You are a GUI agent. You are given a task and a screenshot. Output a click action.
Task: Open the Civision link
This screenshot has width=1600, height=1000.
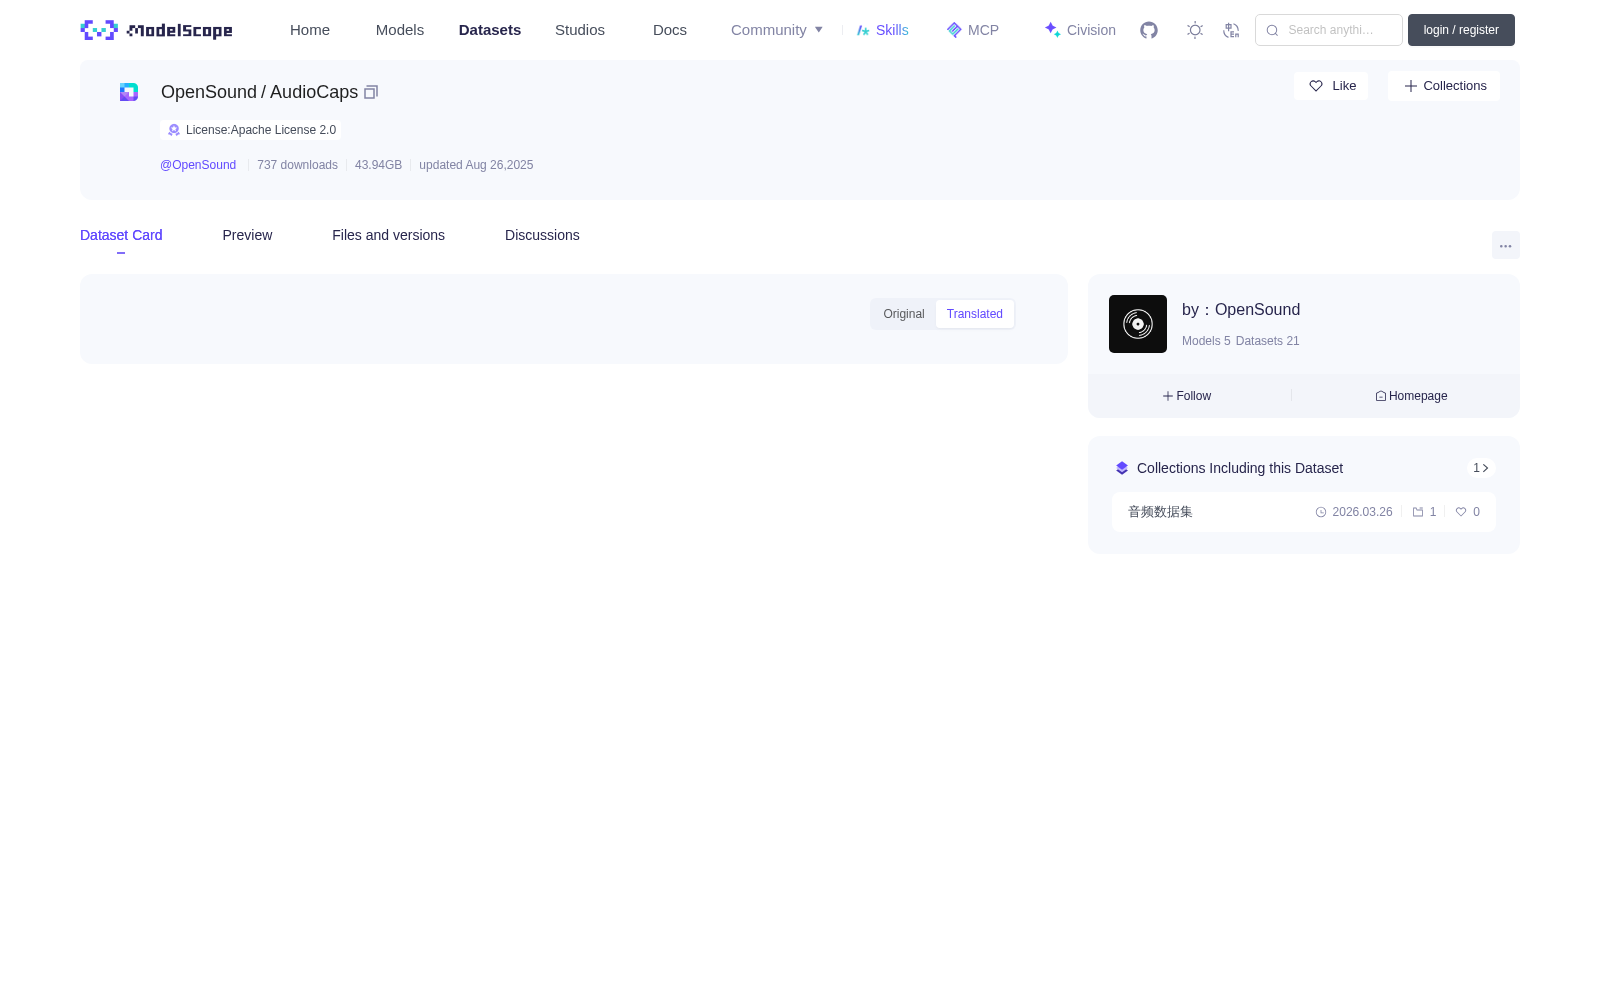pyautogui.click(x=1080, y=30)
